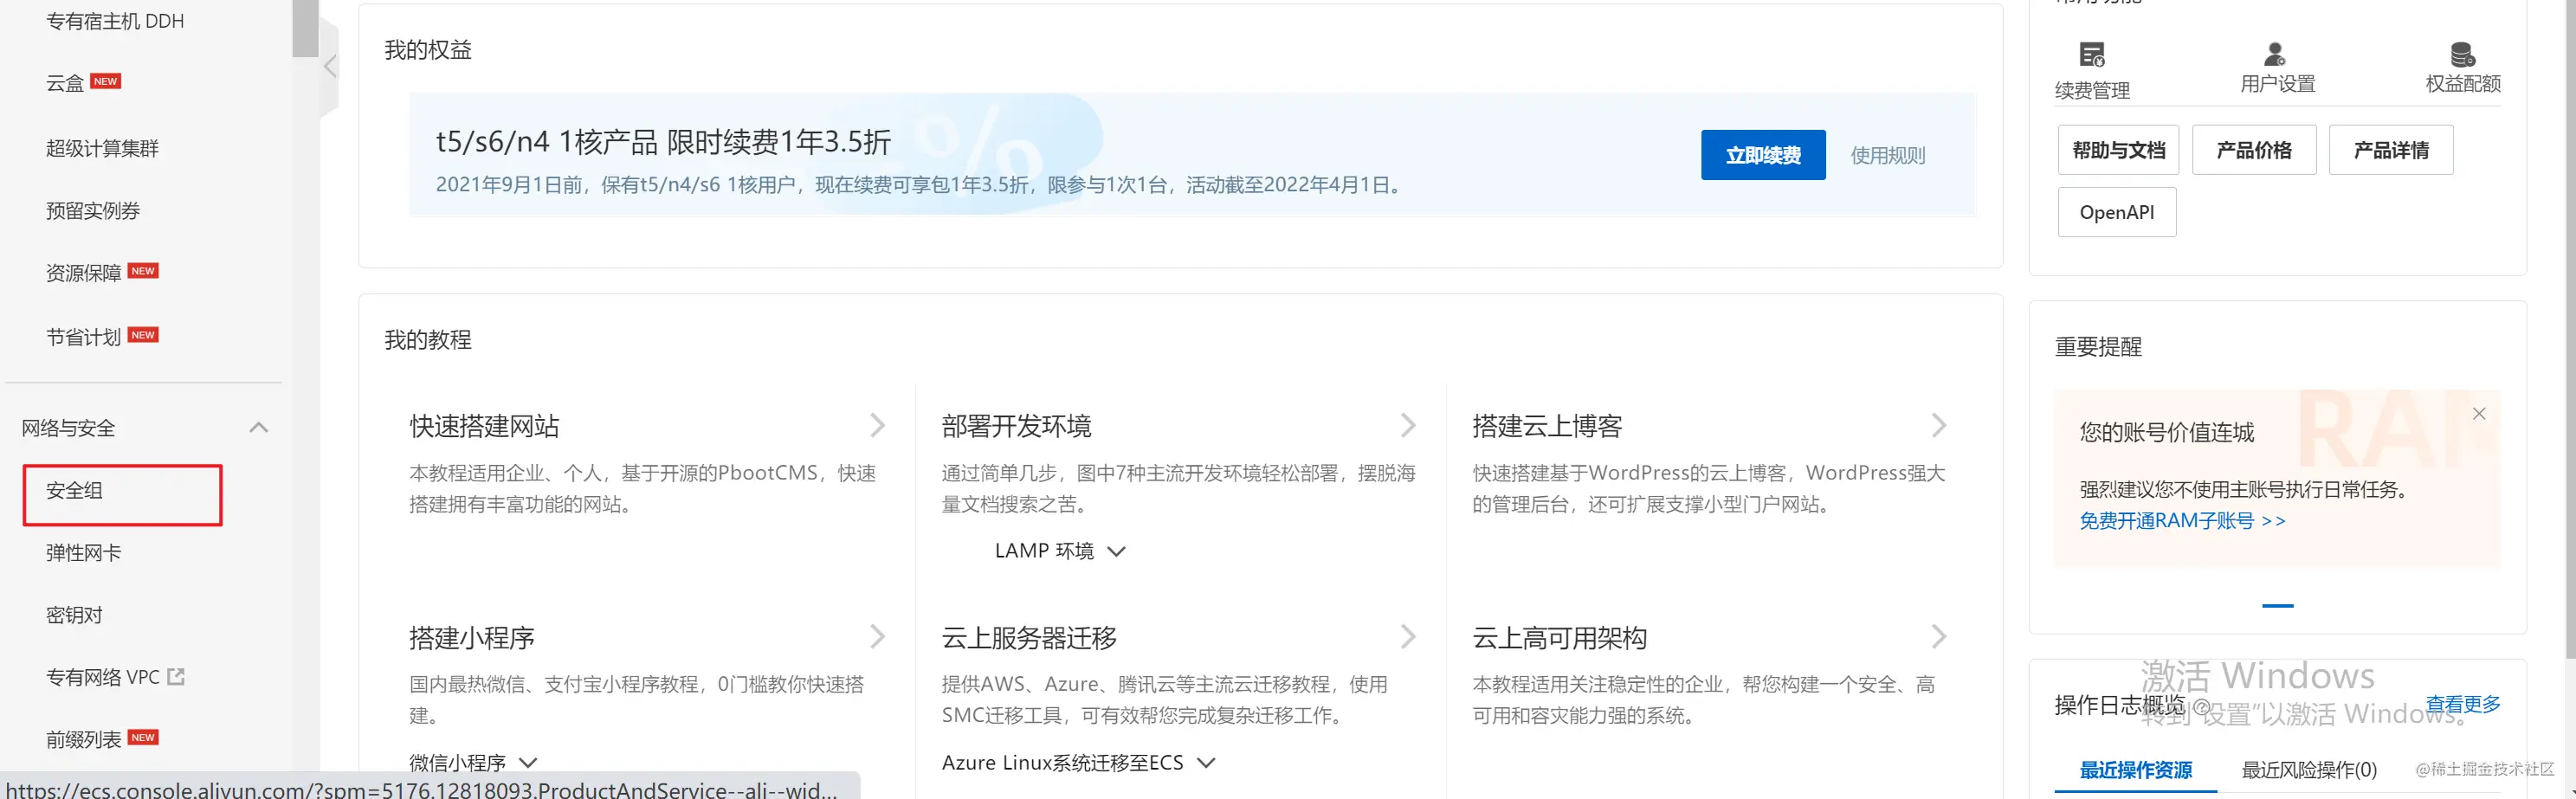2576x799 pixels.
Task: Click the 立即续费 button
Action: click(1763, 155)
